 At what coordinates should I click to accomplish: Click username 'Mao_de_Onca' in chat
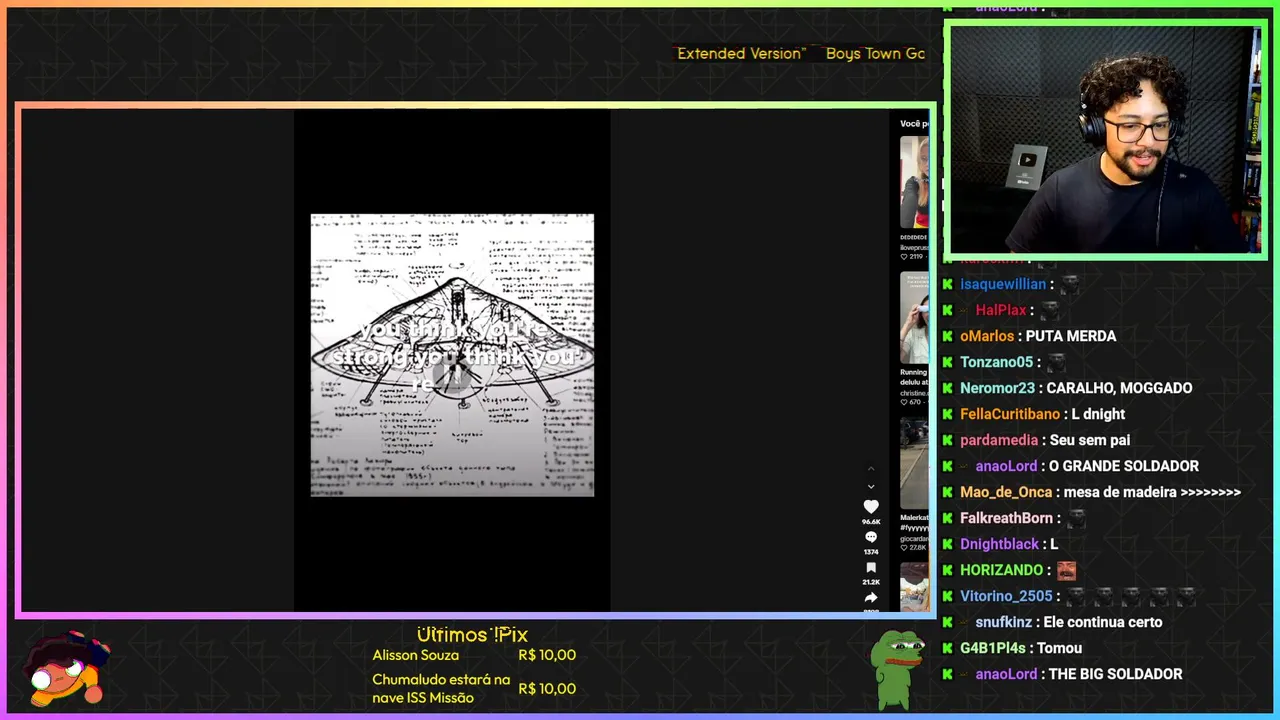[1006, 492]
